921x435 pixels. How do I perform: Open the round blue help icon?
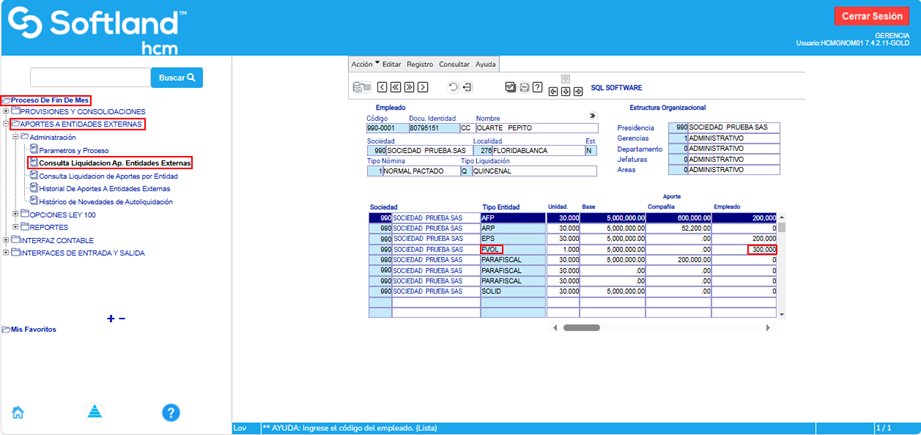(x=171, y=412)
